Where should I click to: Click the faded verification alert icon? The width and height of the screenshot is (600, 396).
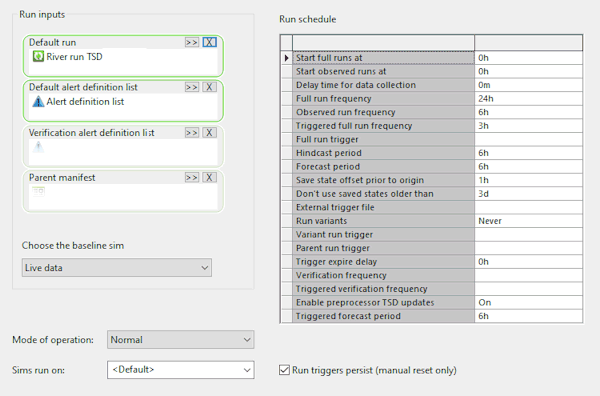[38, 147]
